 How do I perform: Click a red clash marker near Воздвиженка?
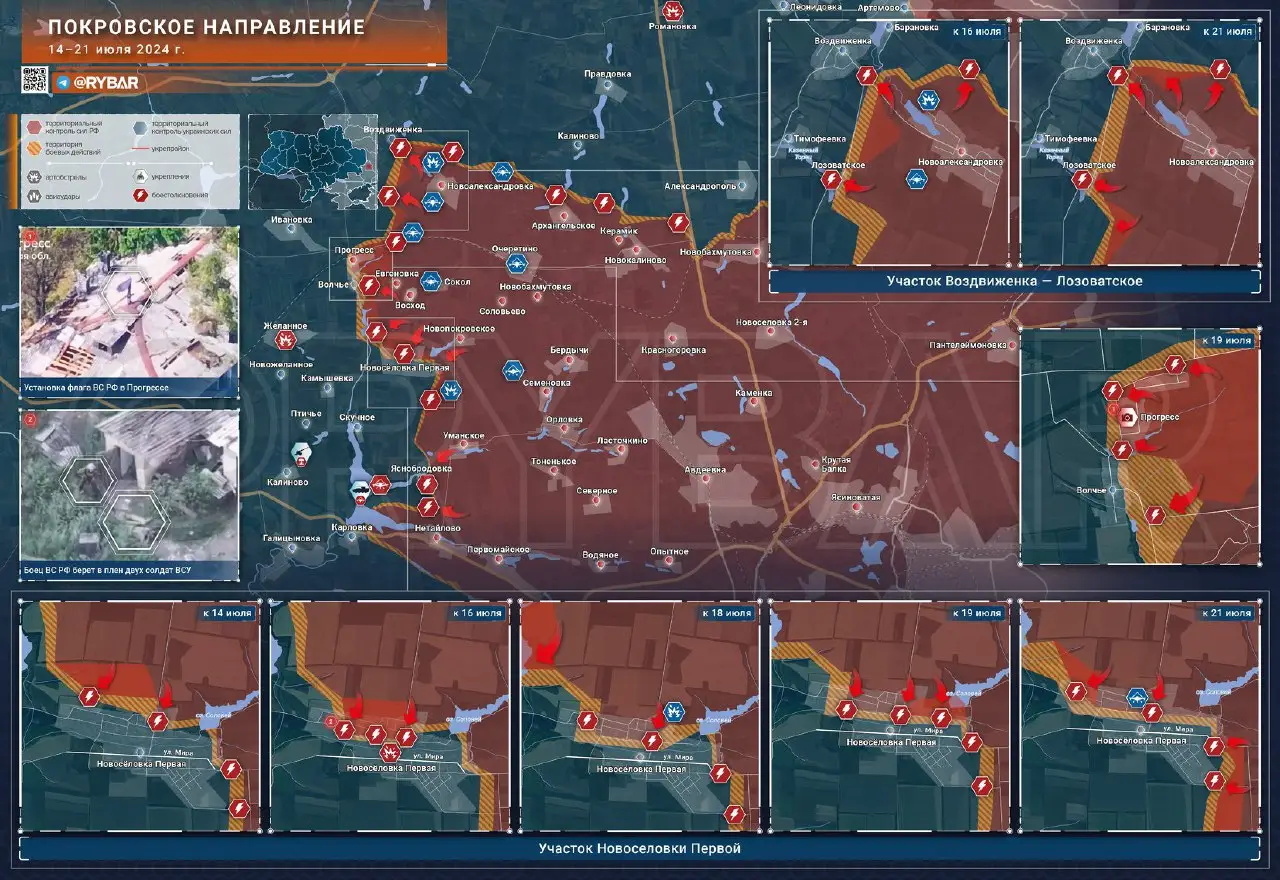pyautogui.click(x=400, y=150)
